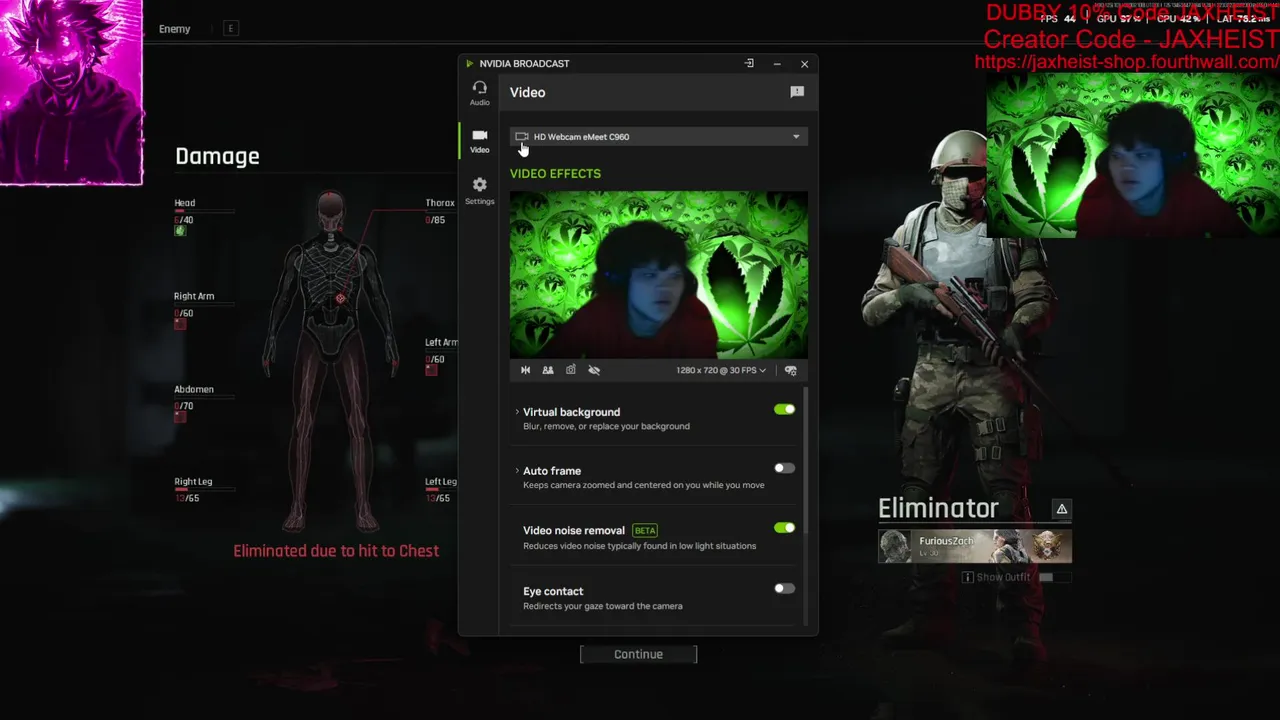Open camera settings gear icon below preview
Image resolution: width=1280 pixels, height=720 pixels.
point(791,370)
